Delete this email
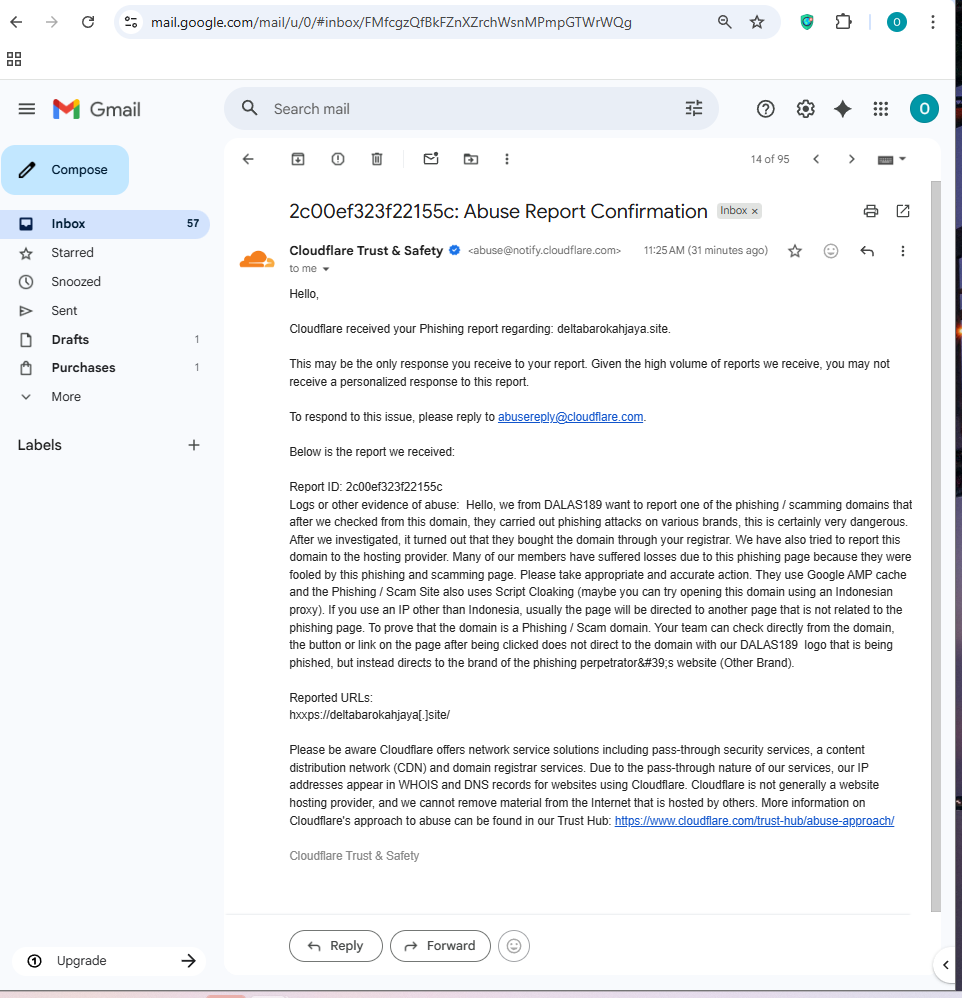The height and width of the screenshot is (998, 962). [377, 159]
